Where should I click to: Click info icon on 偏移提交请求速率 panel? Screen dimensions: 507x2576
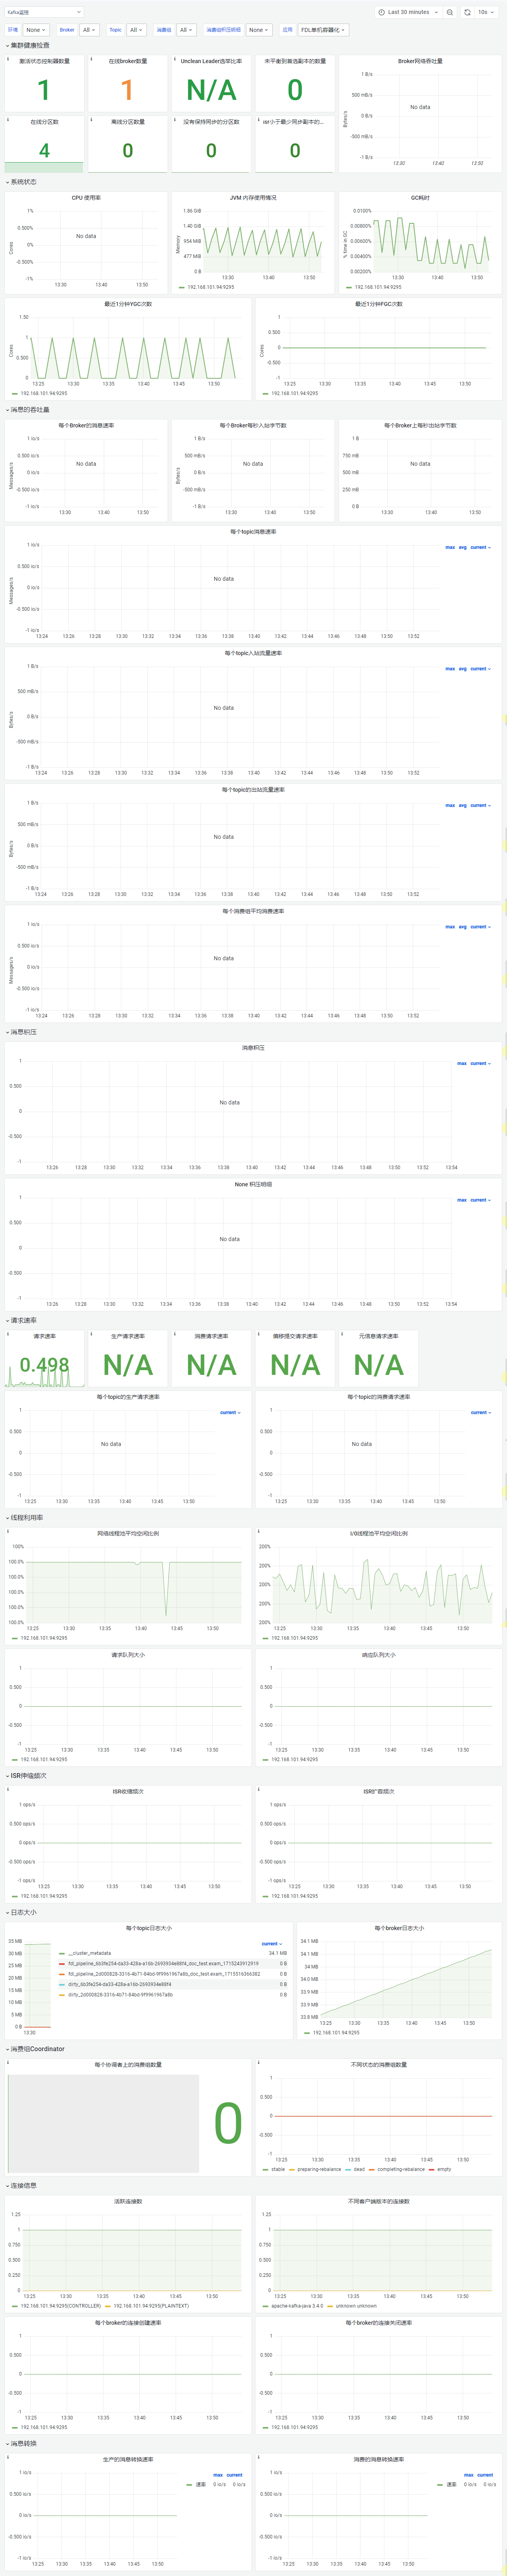tap(259, 1334)
